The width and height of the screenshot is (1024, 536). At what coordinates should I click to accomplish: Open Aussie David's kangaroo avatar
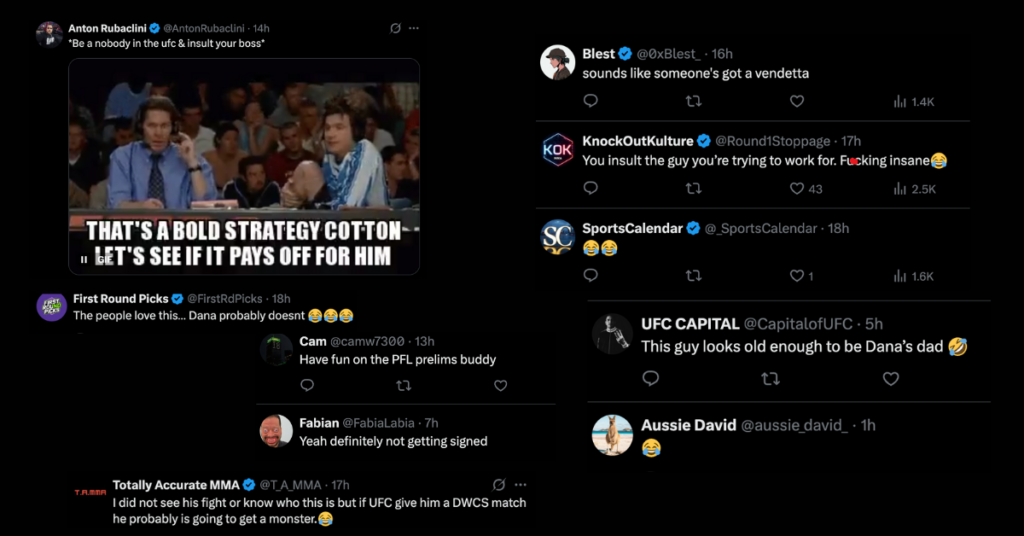point(612,435)
